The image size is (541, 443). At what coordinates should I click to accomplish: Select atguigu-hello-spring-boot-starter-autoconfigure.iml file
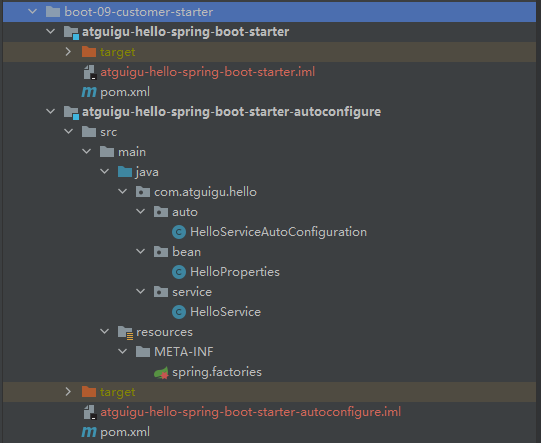(x=250, y=412)
